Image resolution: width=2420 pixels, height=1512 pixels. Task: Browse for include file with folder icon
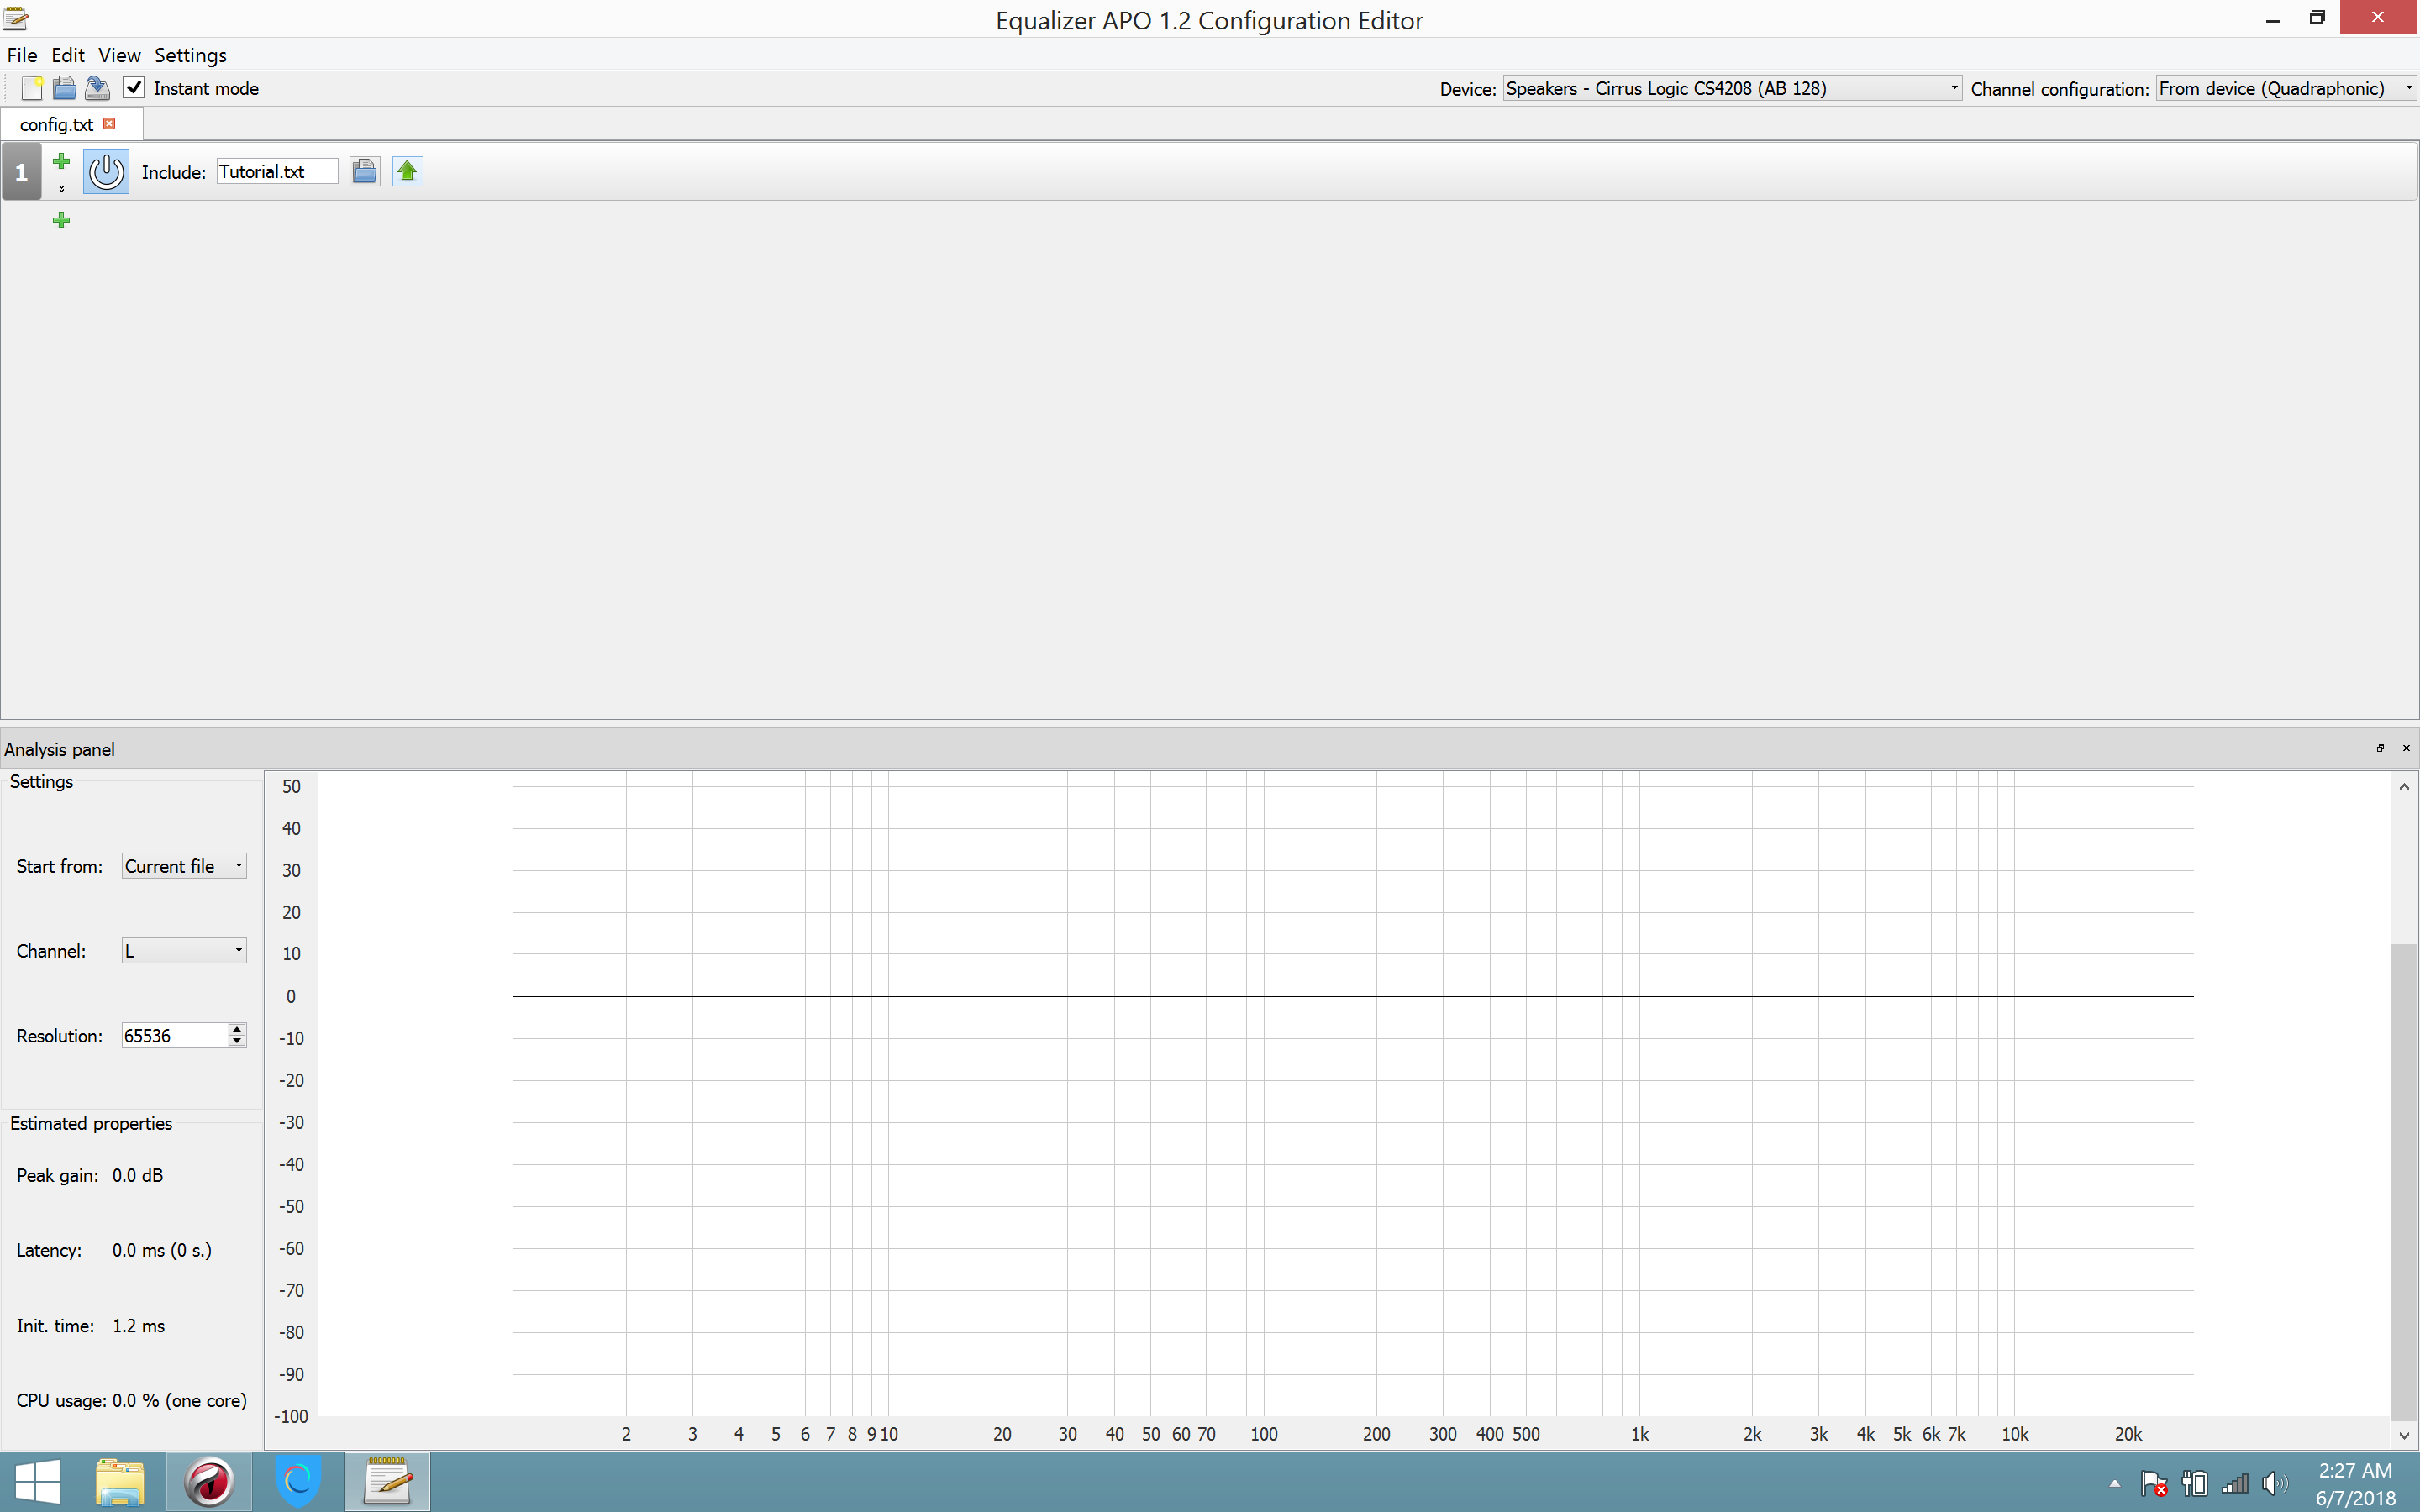pyautogui.click(x=364, y=172)
